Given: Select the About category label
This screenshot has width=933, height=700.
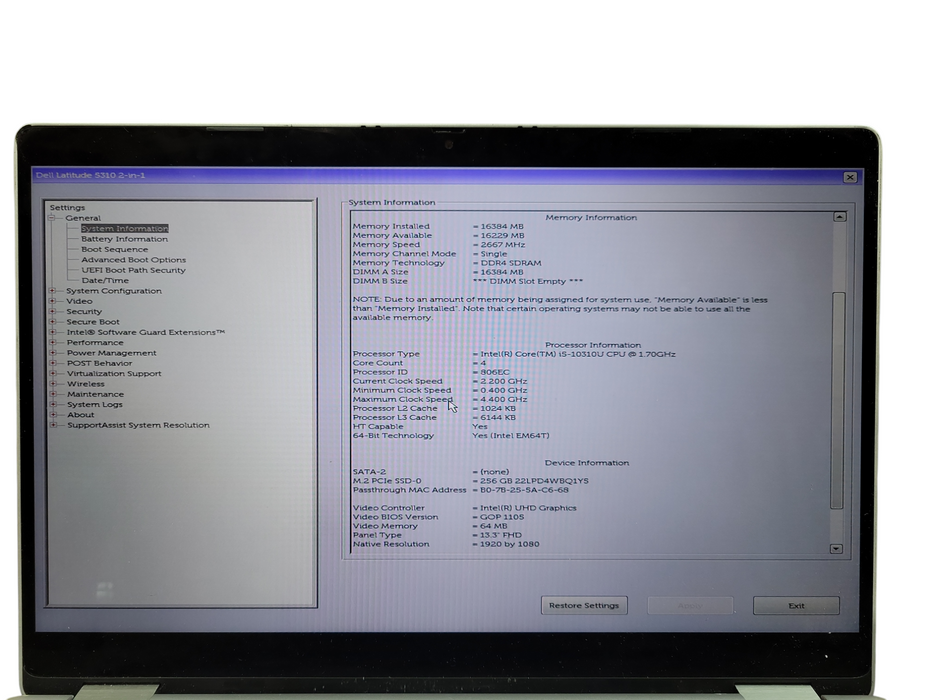Looking at the screenshot, I should click(x=80, y=414).
